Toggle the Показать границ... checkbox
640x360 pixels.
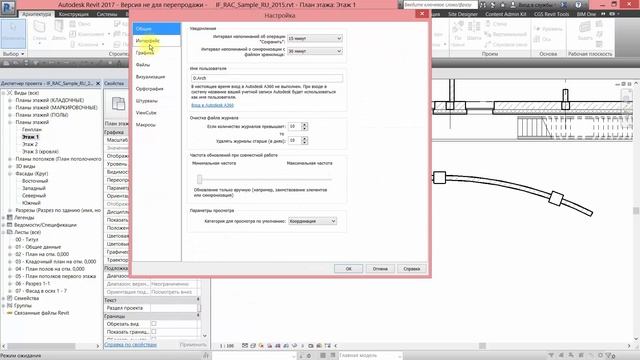pyautogui.click(x=154, y=332)
